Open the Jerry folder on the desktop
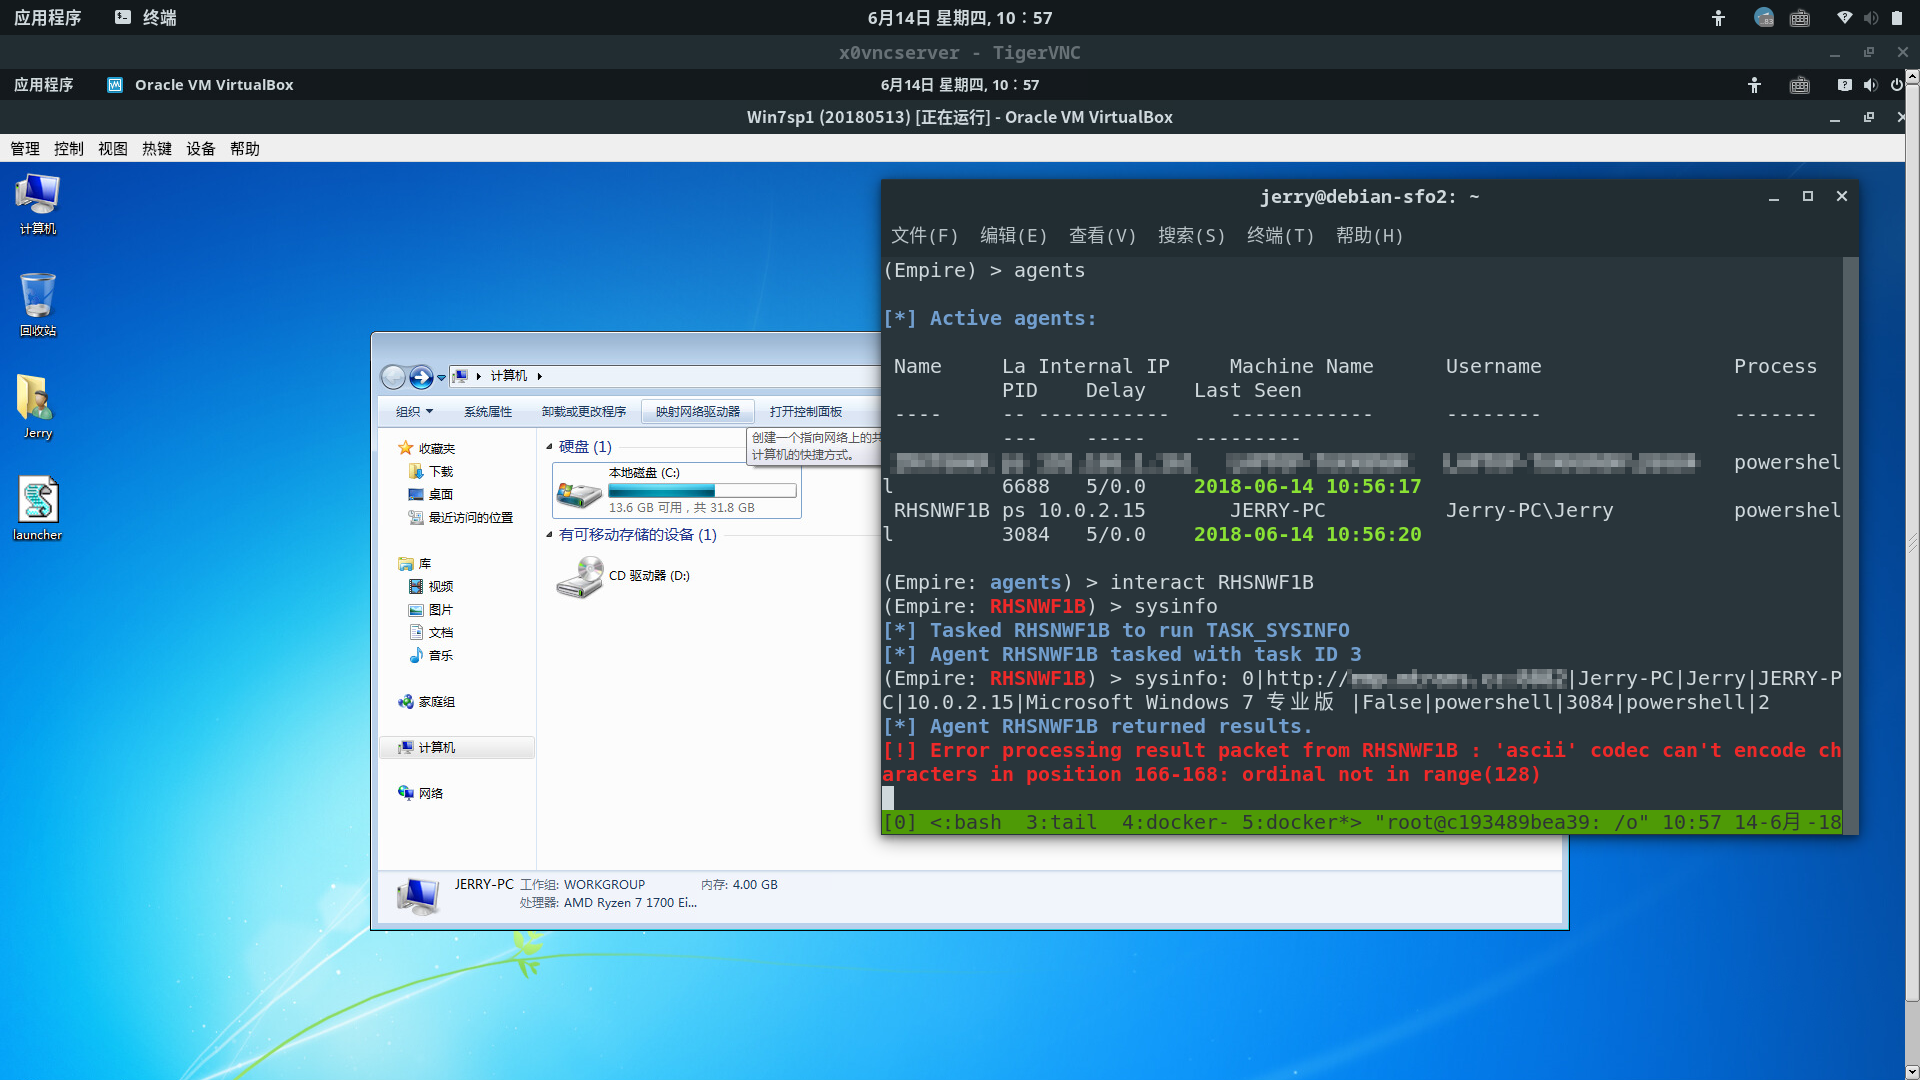Screen dimensions: 1920x1080 37,405
